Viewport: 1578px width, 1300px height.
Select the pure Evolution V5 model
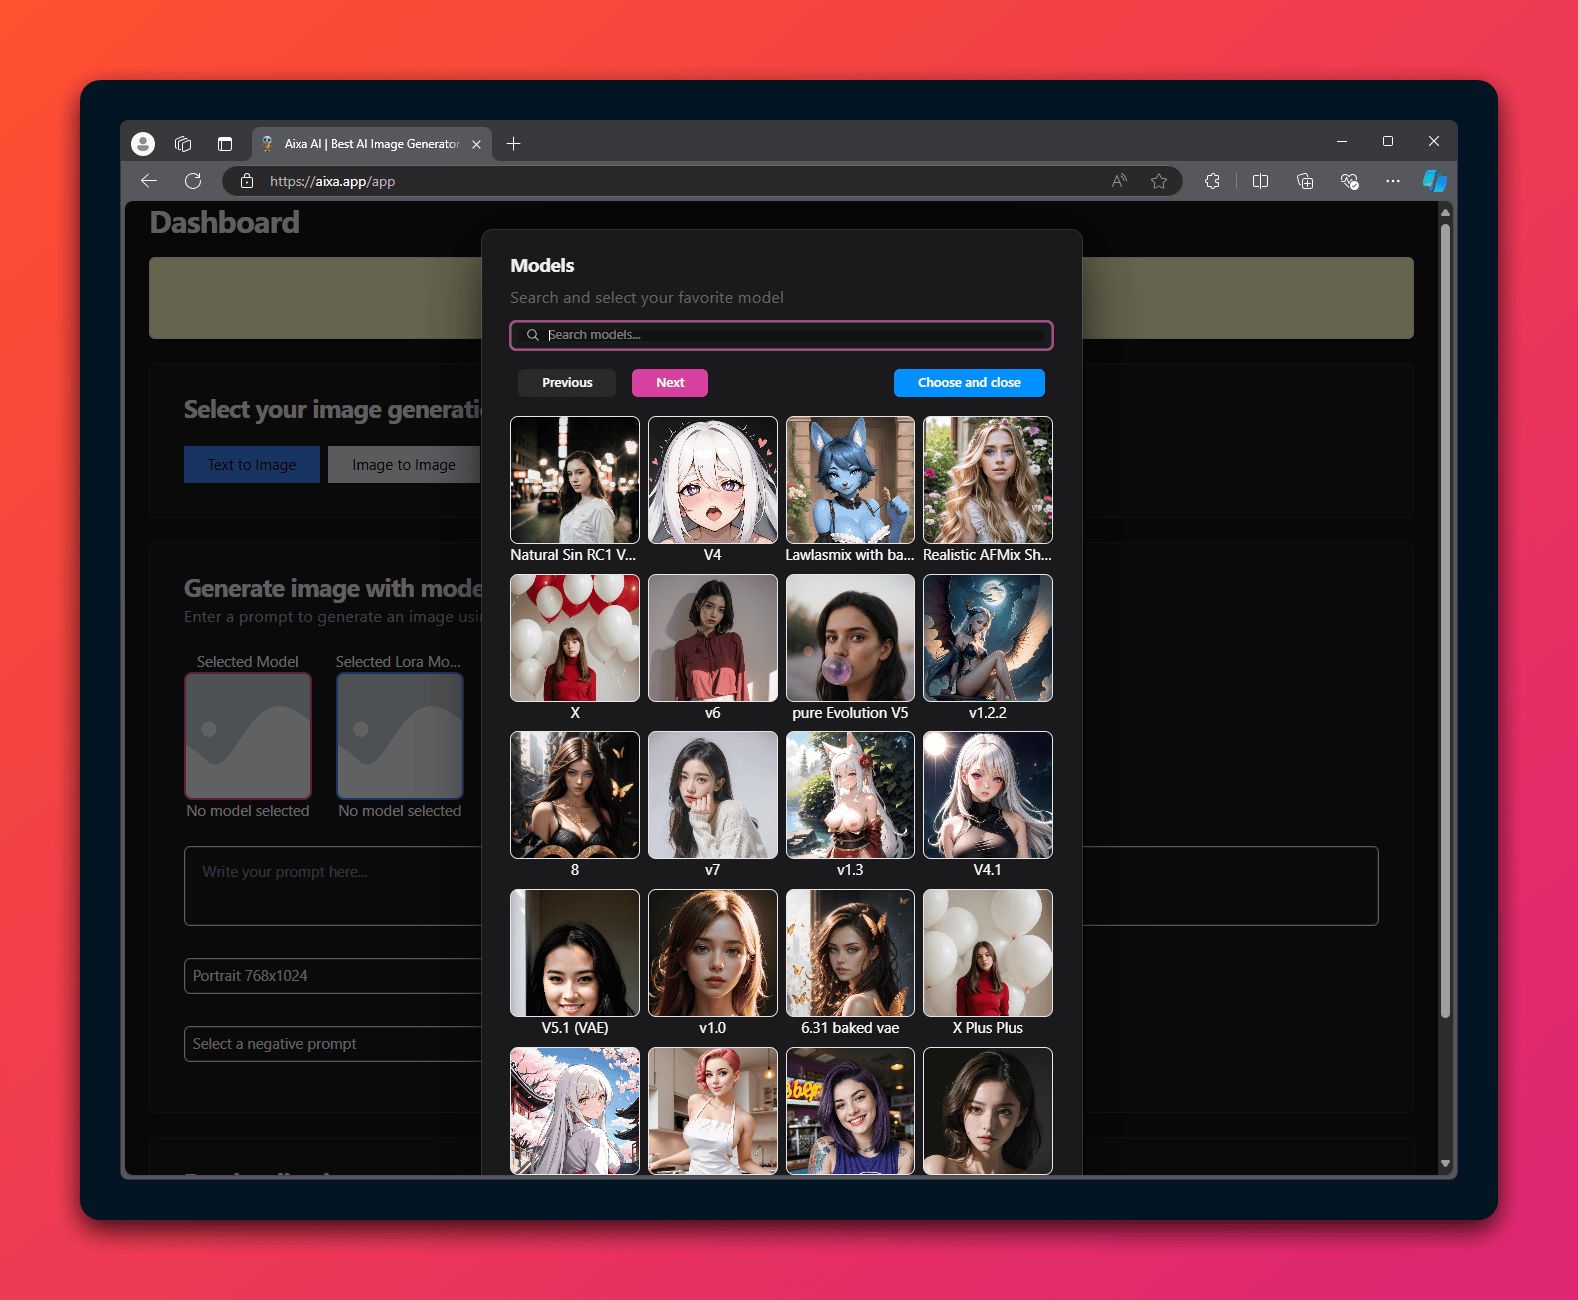[x=850, y=638]
